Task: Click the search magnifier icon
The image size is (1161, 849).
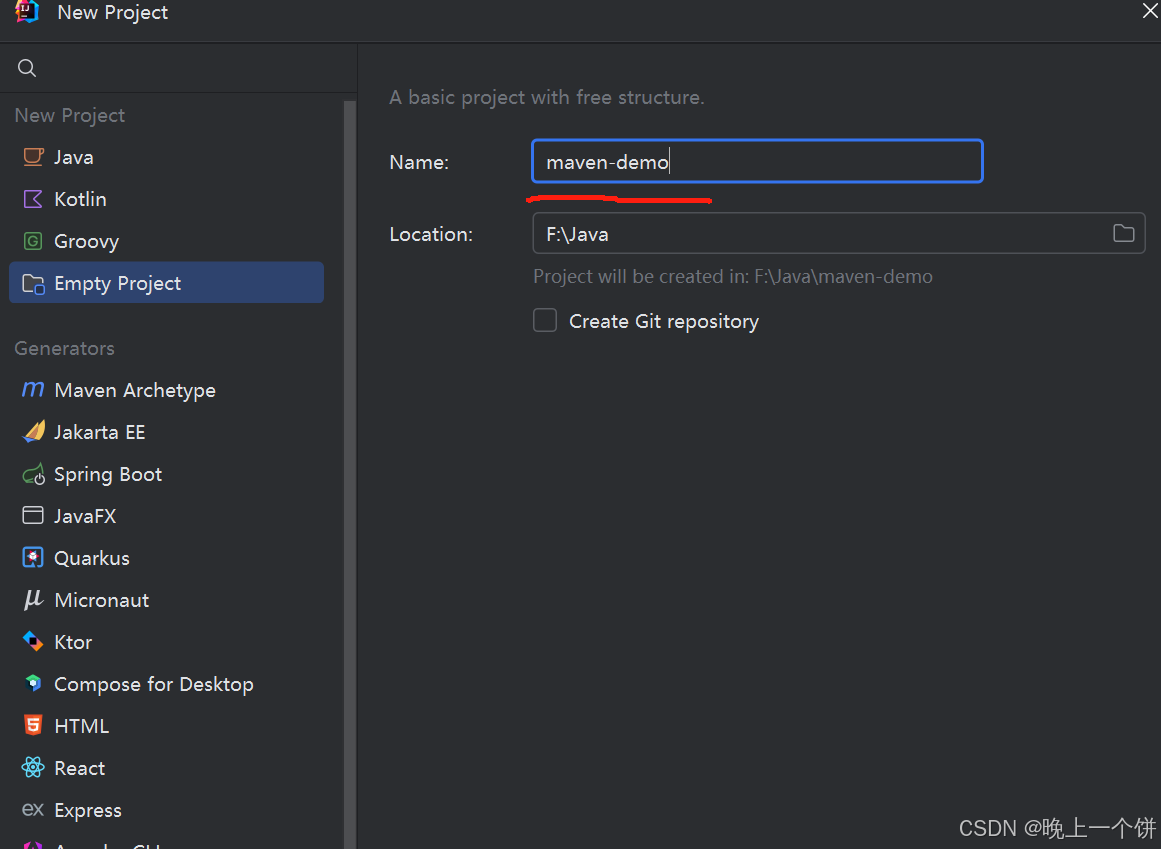Action: 27,68
